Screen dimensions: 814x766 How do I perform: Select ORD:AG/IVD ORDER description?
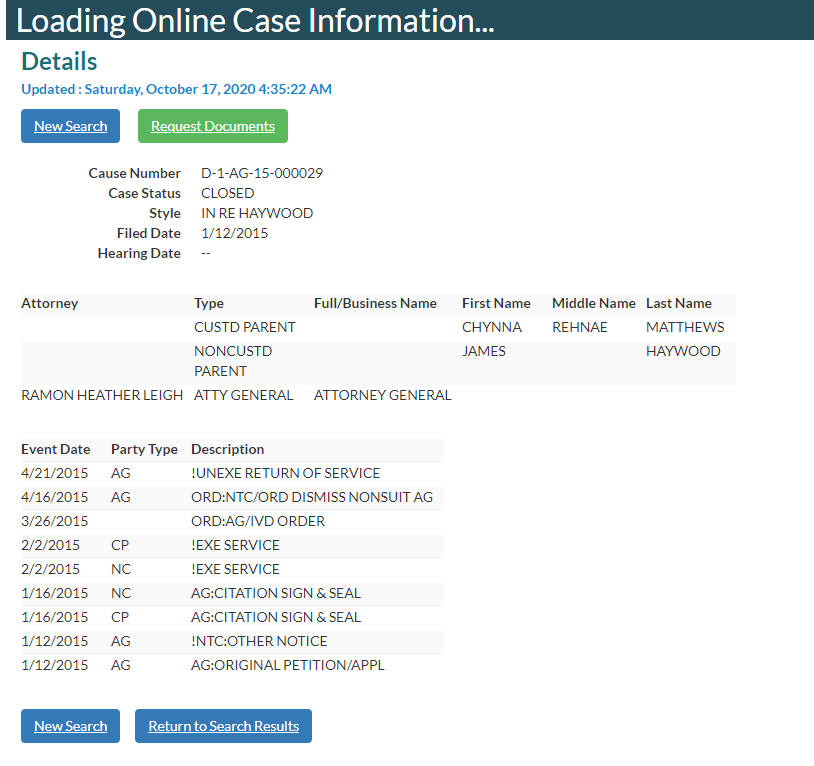coord(258,521)
